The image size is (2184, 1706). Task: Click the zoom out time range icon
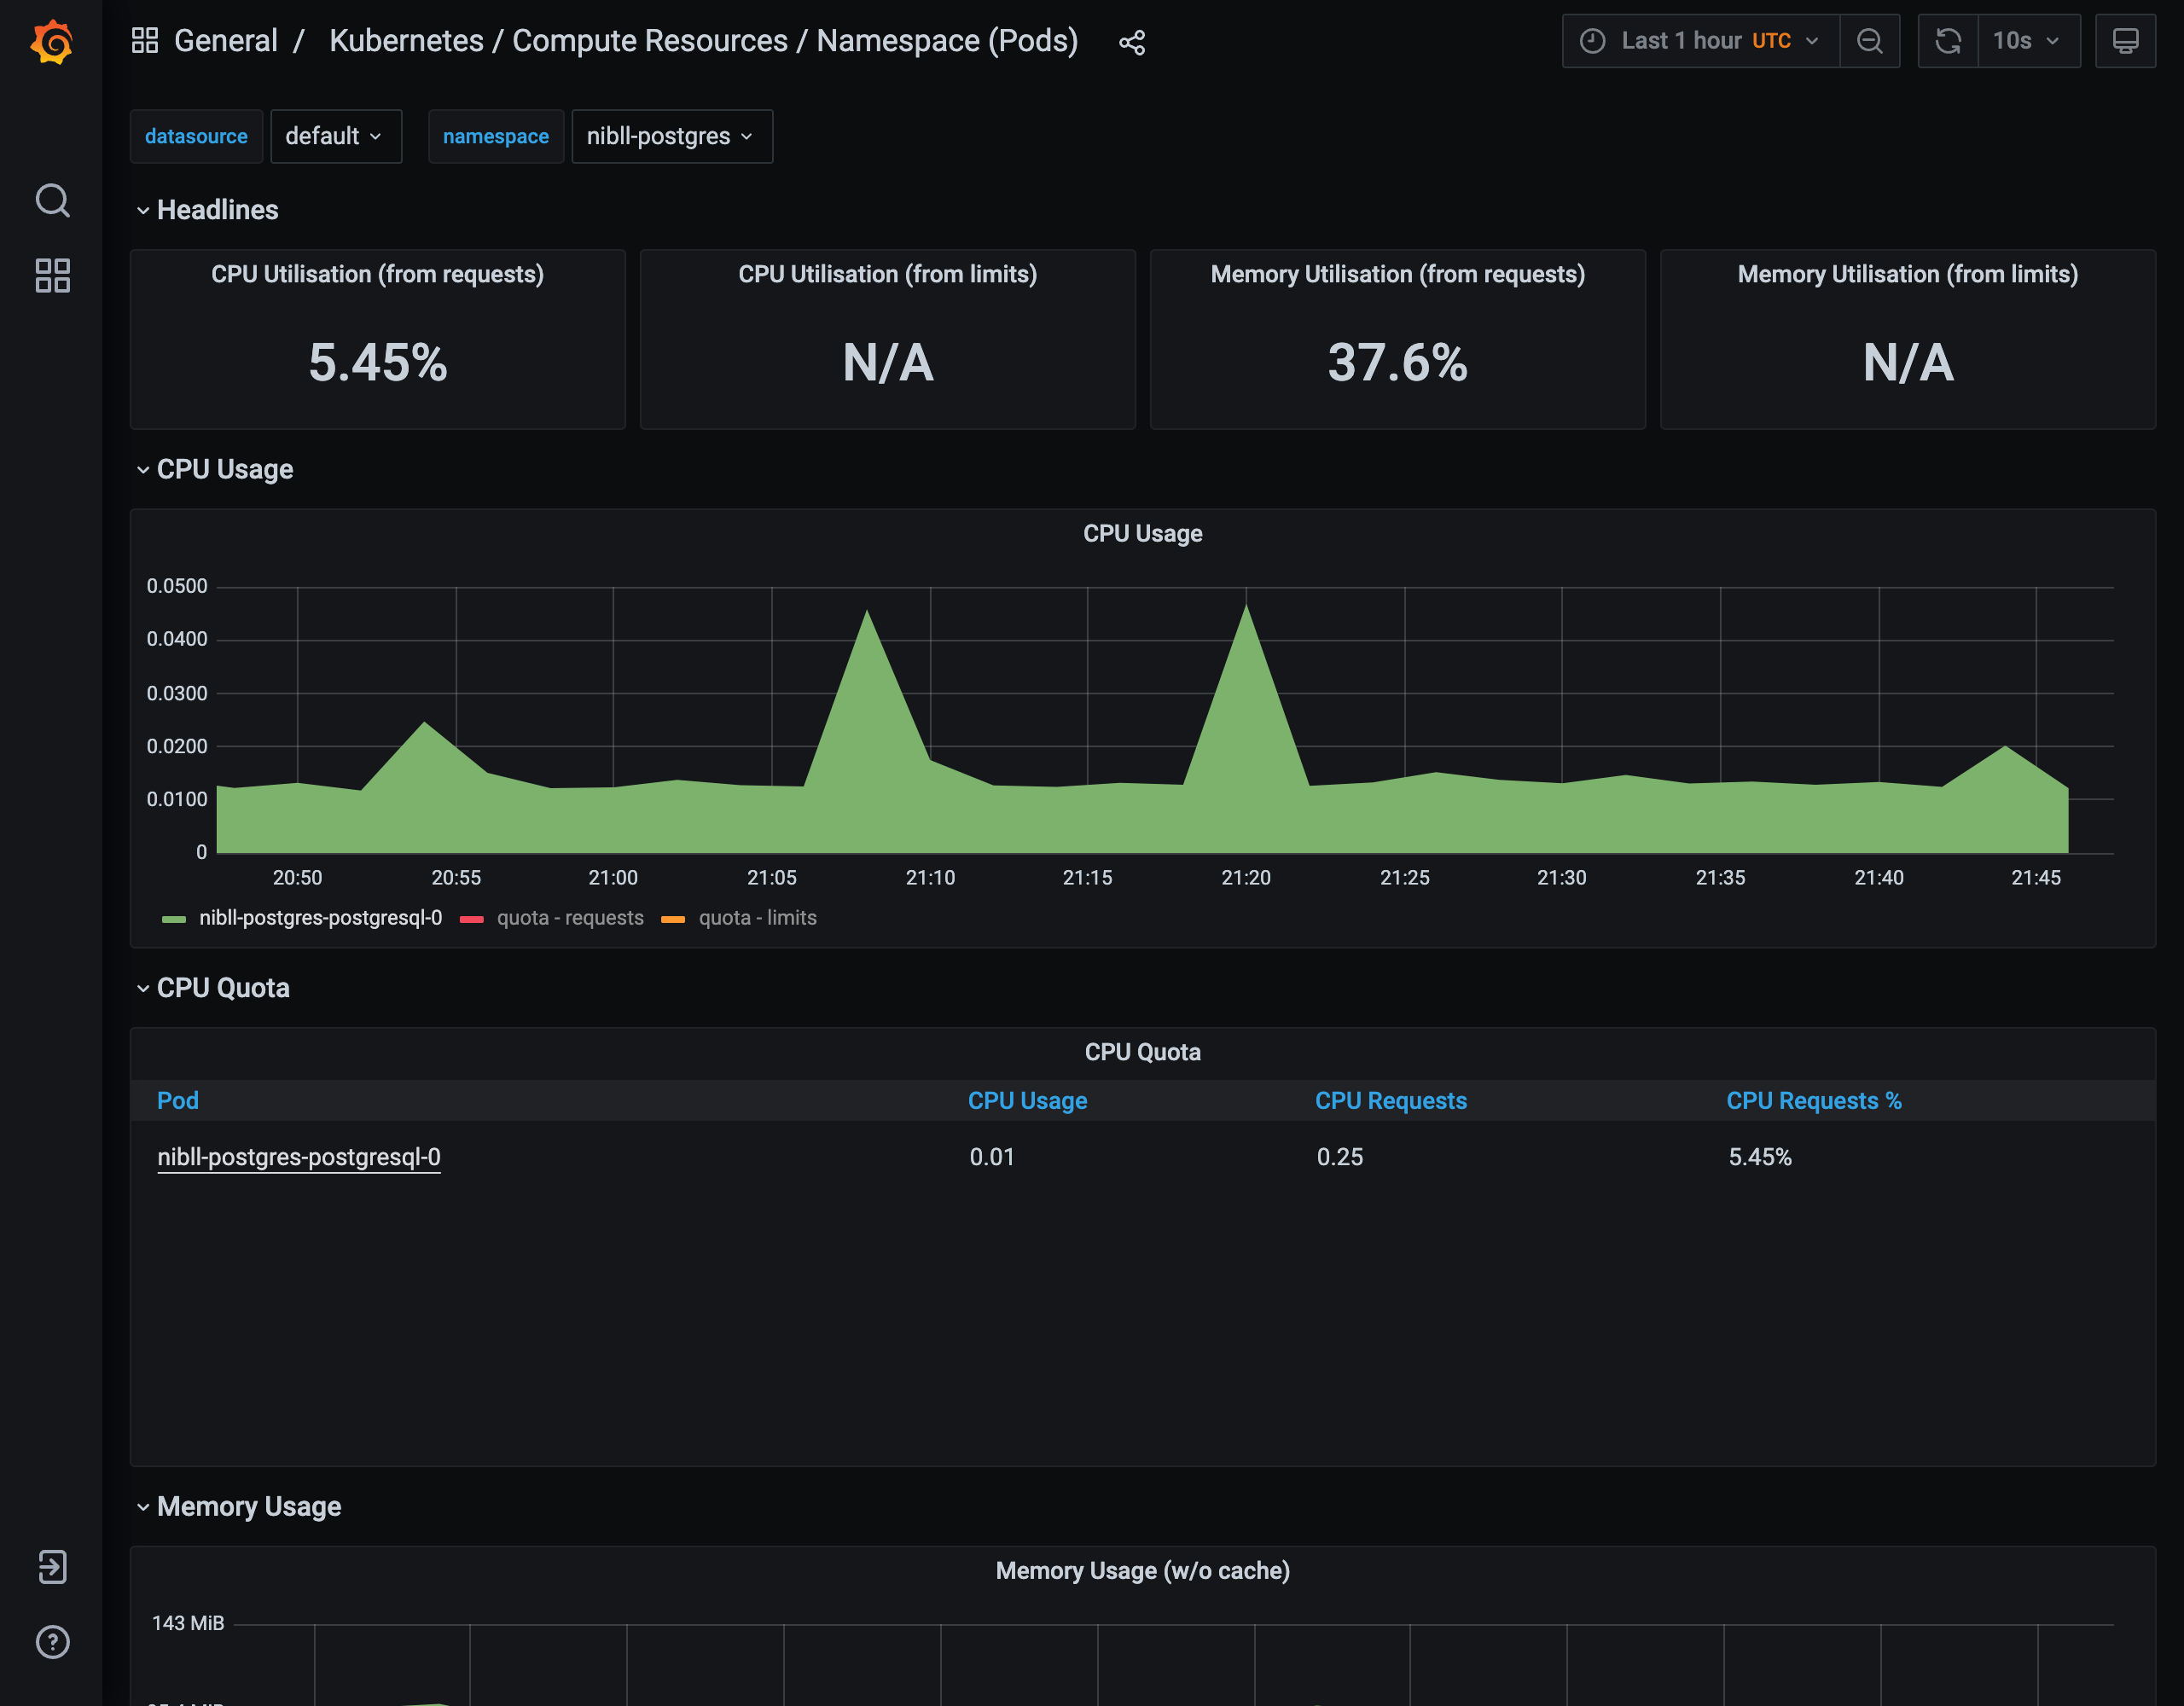click(x=1869, y=41)
